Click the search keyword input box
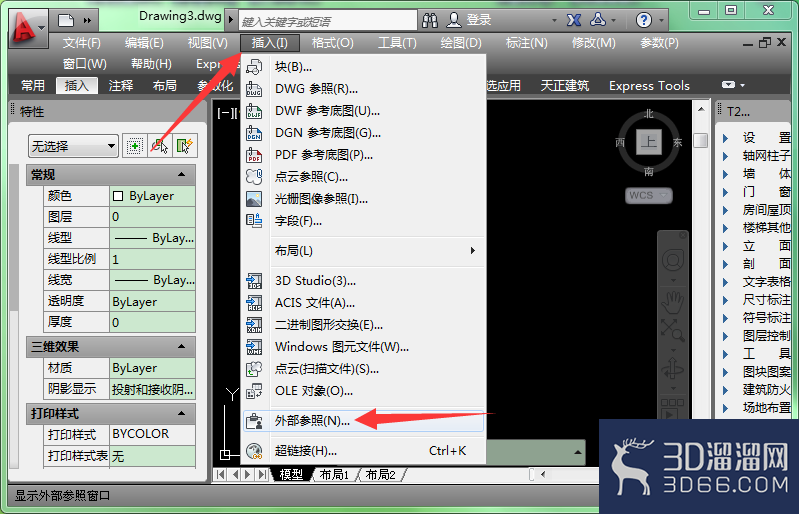This screenshot has height=514, width=799. [328, 21]
